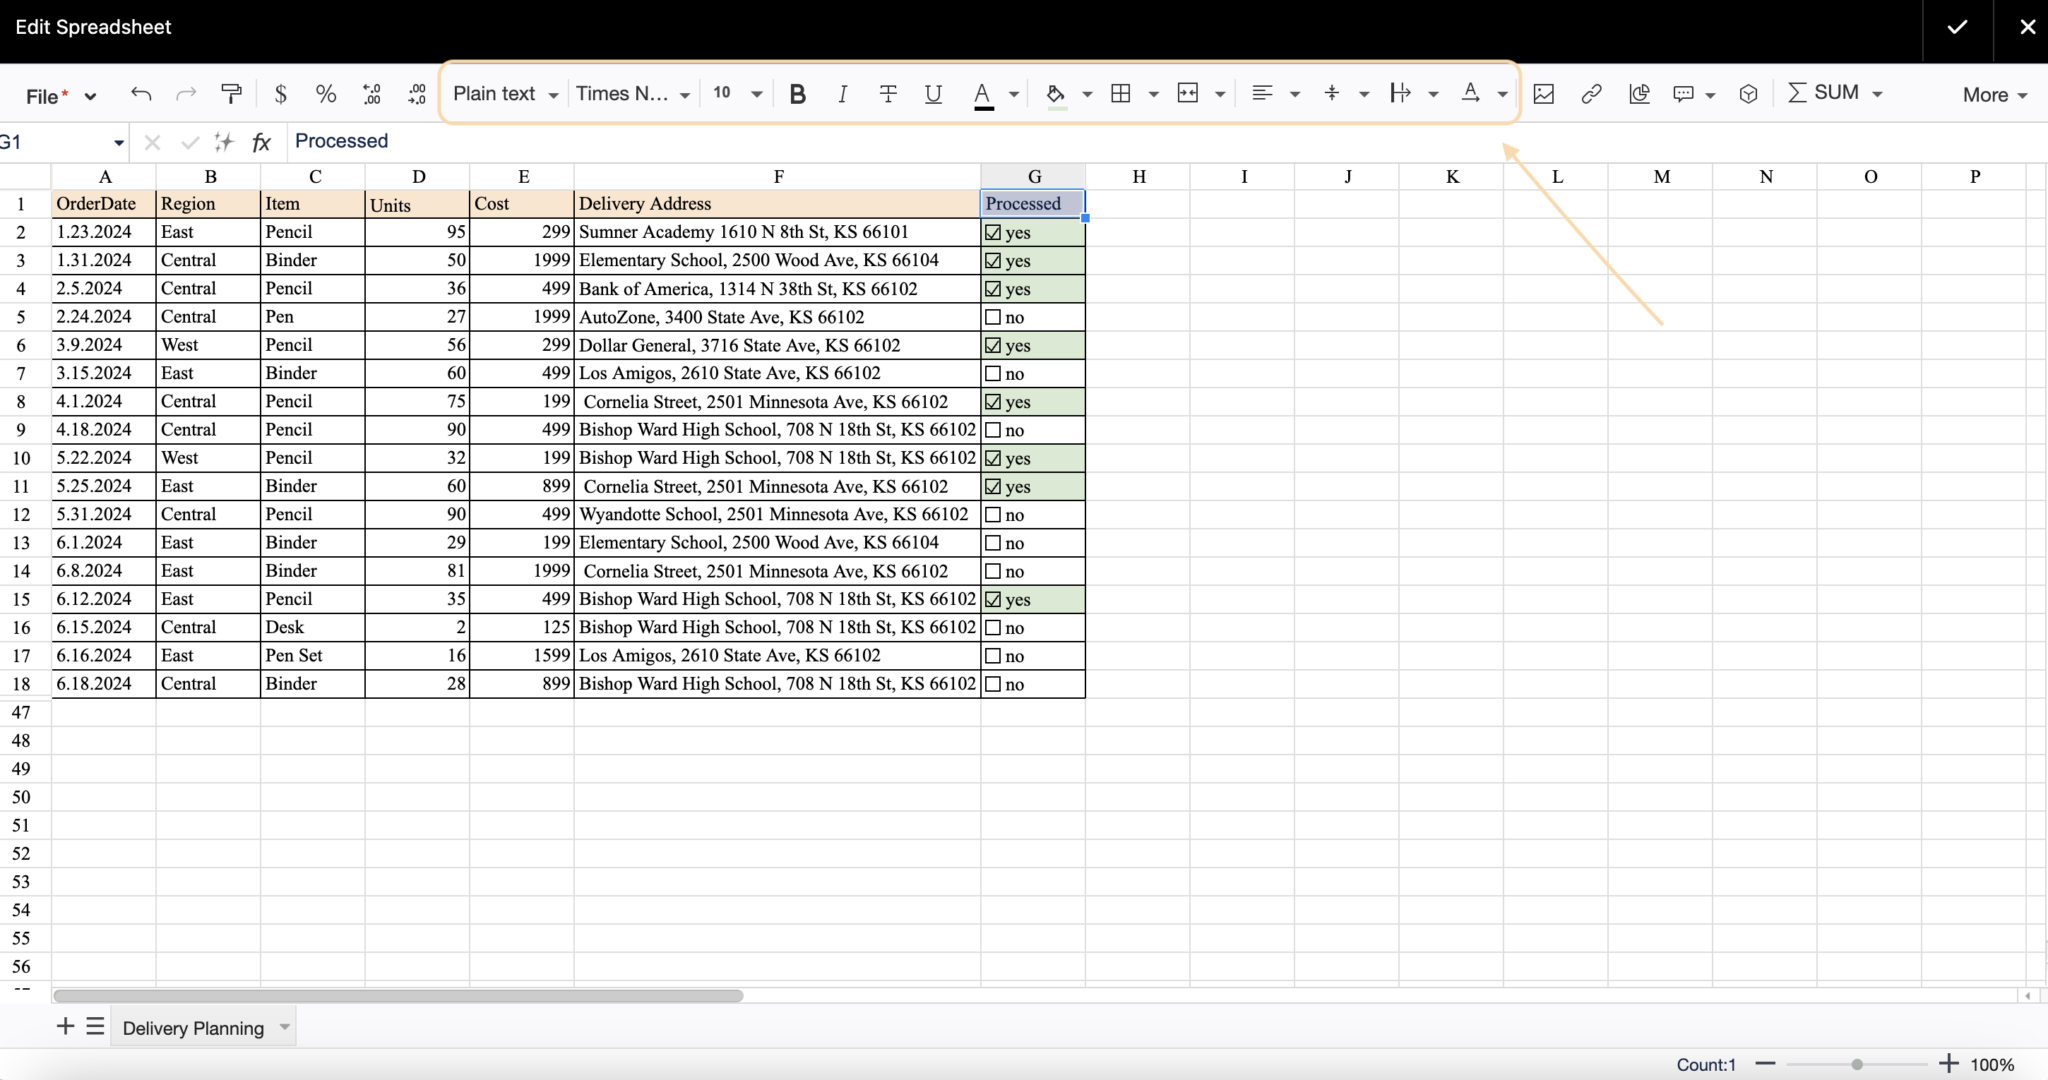Open the font size dropdown
This screenshot has width=2048, height=1080.
click(735, 93)
